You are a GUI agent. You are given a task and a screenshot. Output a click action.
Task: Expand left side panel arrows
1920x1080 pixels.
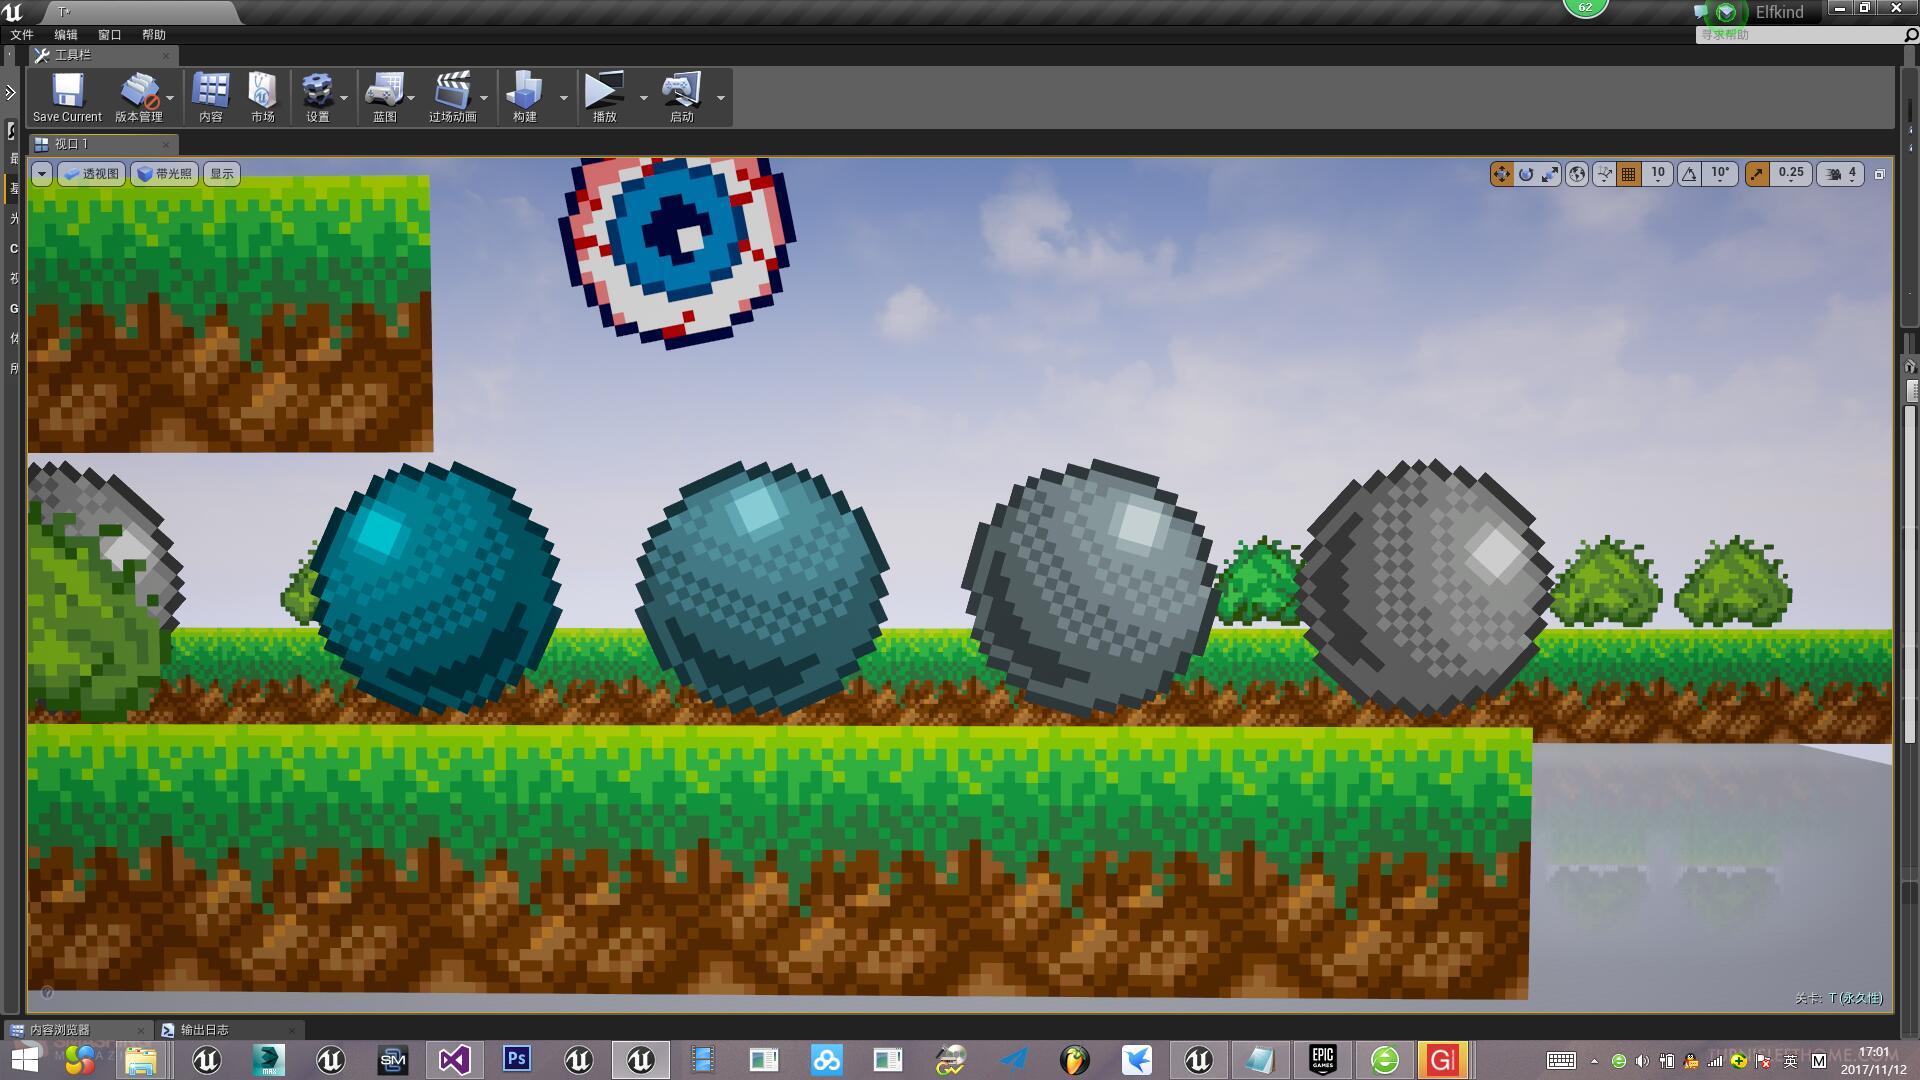point(10,93)
